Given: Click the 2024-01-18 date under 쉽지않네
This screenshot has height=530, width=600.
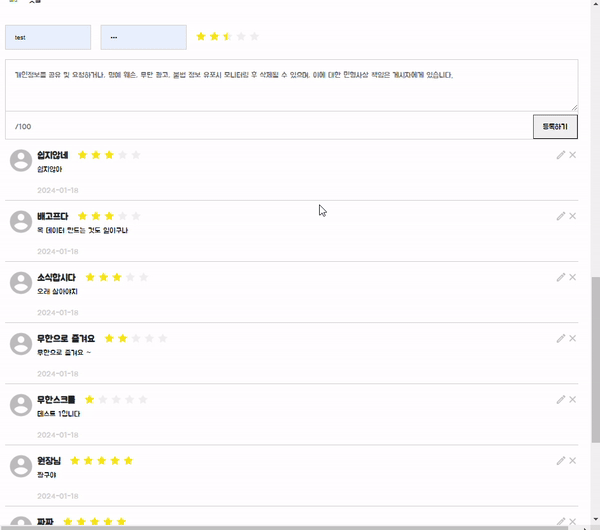Looking at the screenshot, I should pos(58,190).
